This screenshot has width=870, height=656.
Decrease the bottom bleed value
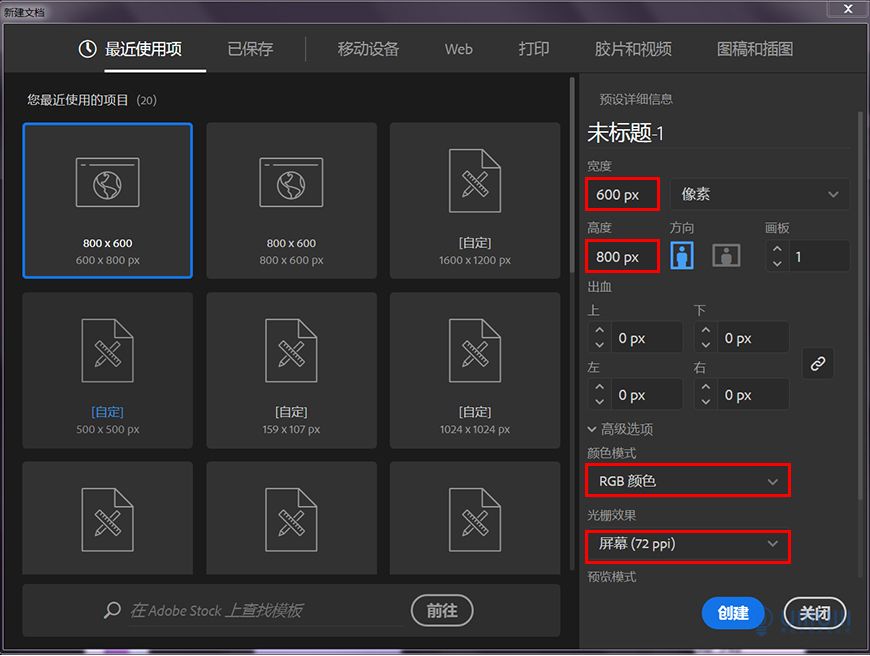(705, 345)
